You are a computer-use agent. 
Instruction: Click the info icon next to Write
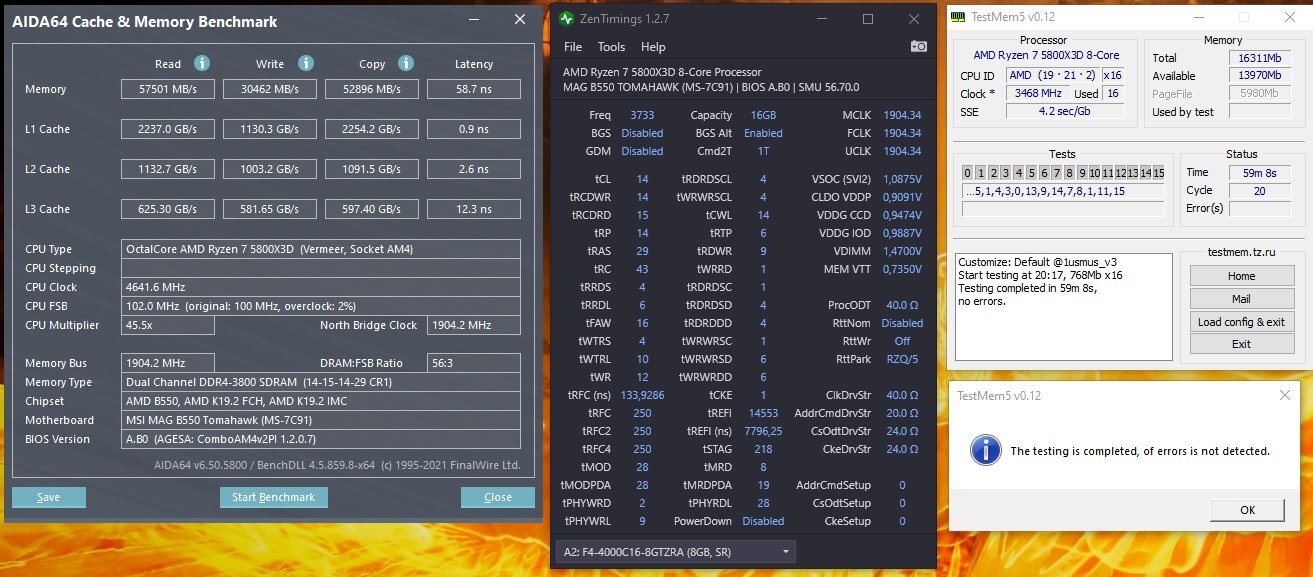(x=304, y=63)
